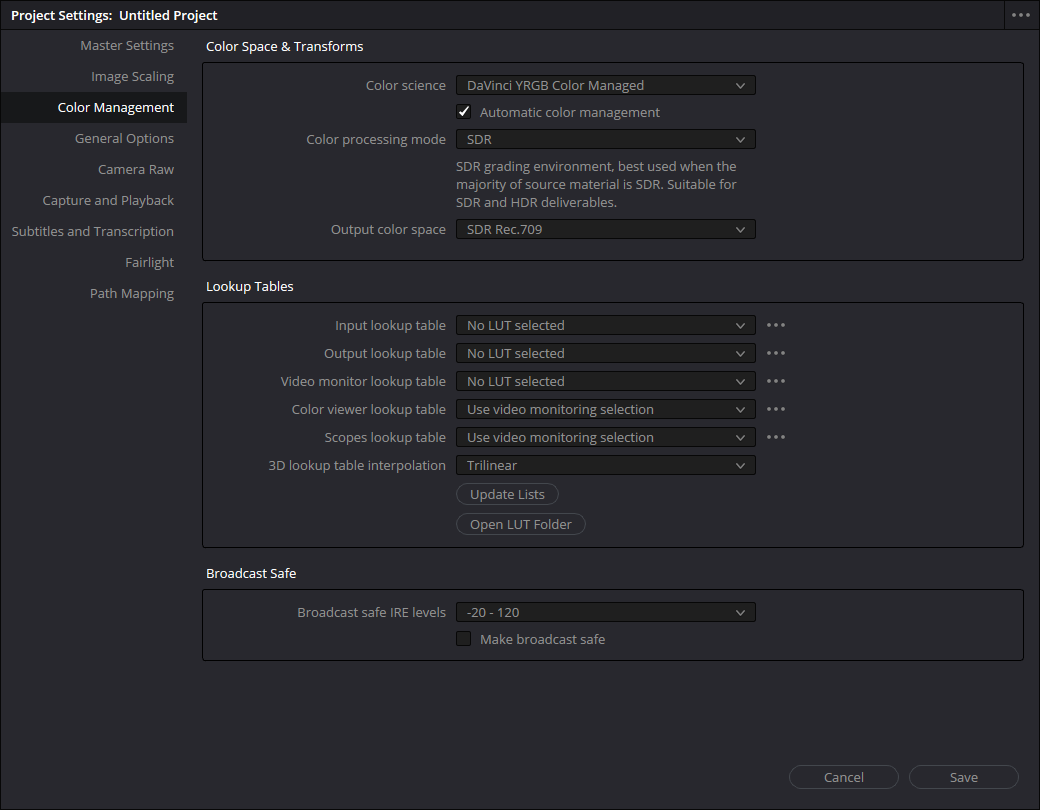Click the ellipsis beside Scopes lookup table
1040x810 pixels.
776,437
